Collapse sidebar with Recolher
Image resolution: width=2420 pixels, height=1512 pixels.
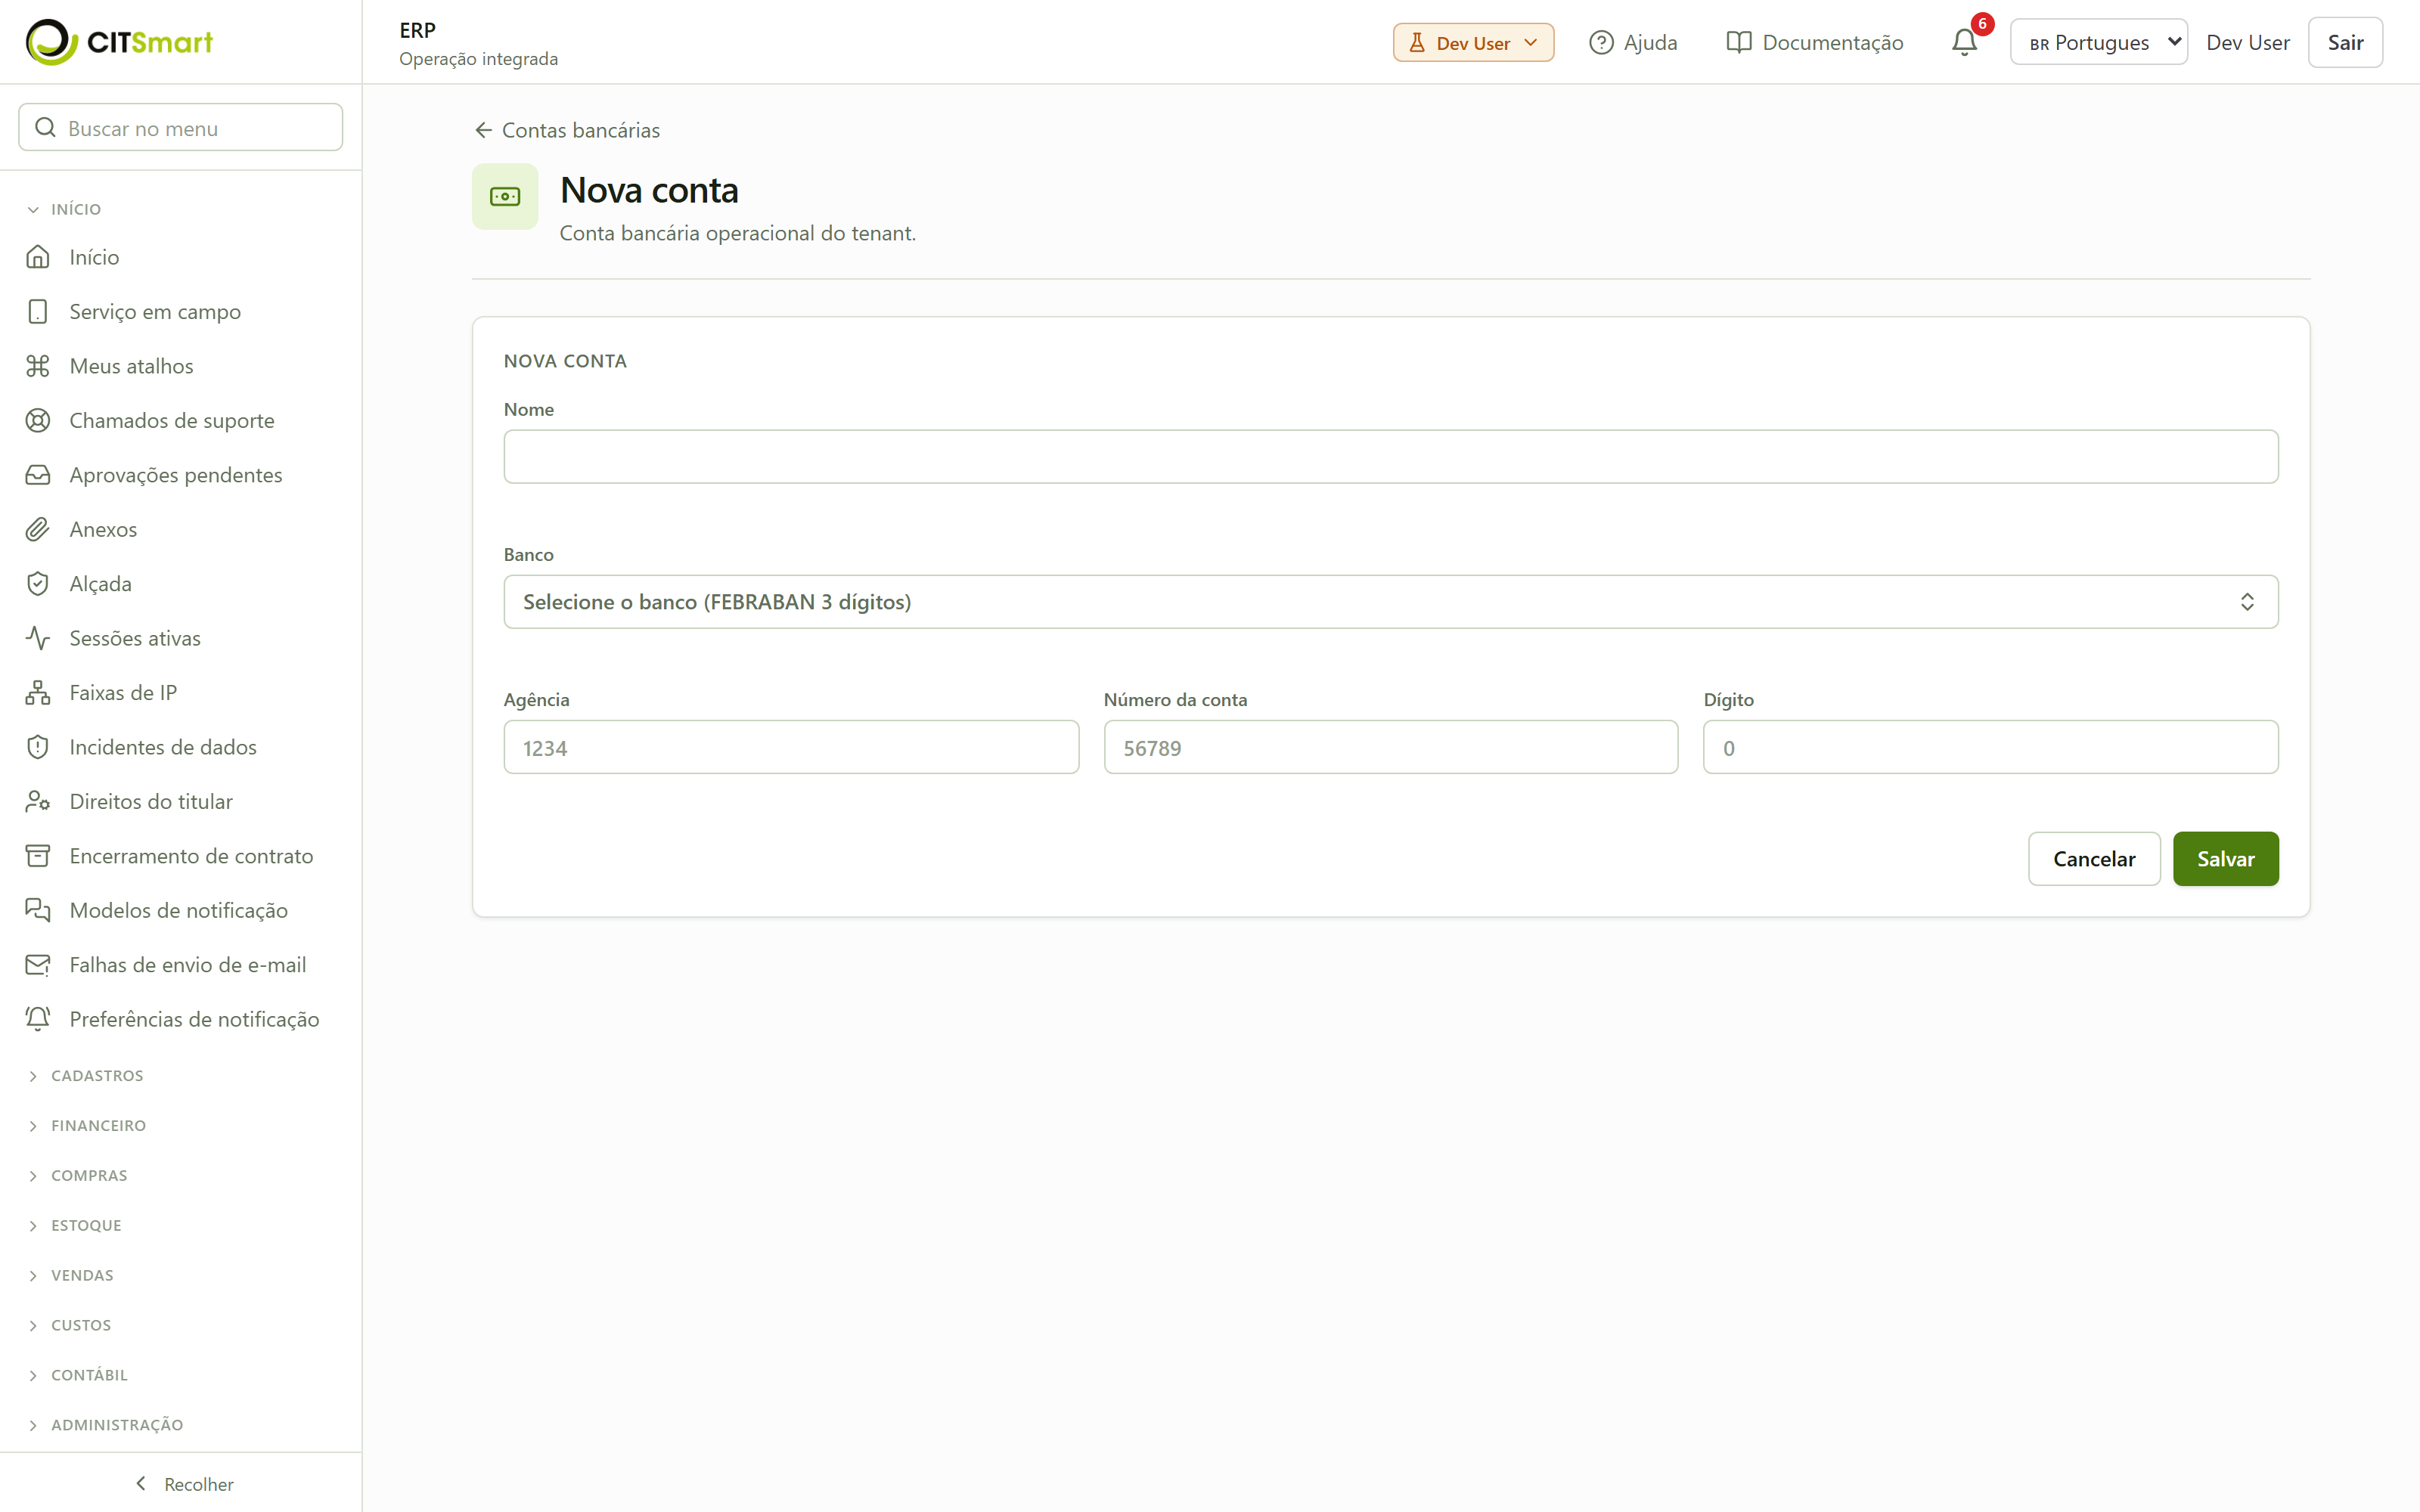[183, 1484]
